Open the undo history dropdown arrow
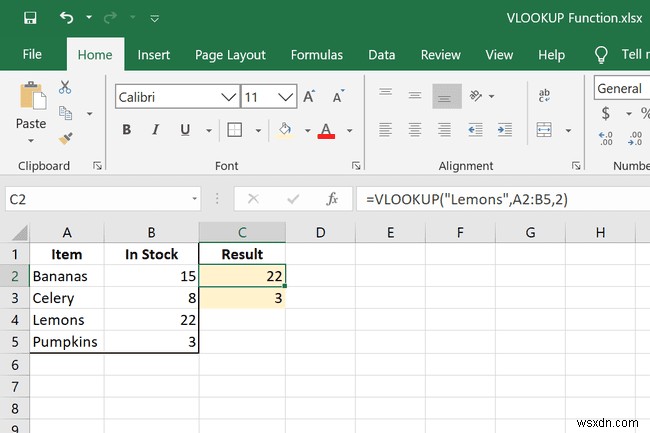This screenshot has height=433, width=650. click(x=89, y=17)
